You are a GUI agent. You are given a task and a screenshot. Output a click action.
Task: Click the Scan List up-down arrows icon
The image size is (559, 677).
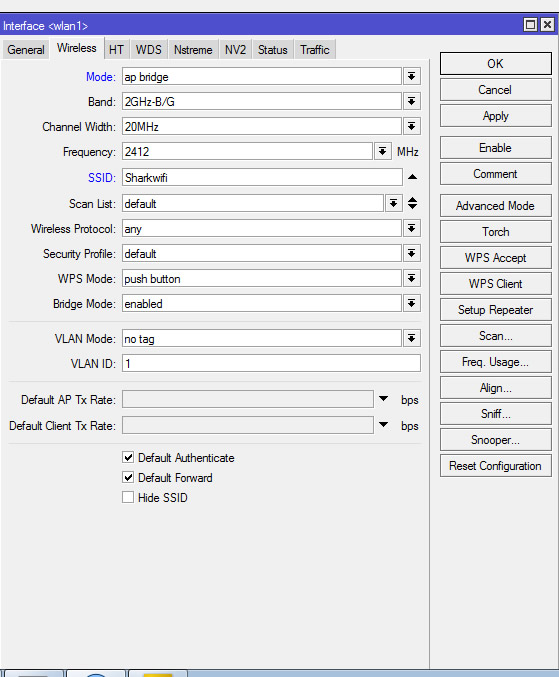pos(412,203)
